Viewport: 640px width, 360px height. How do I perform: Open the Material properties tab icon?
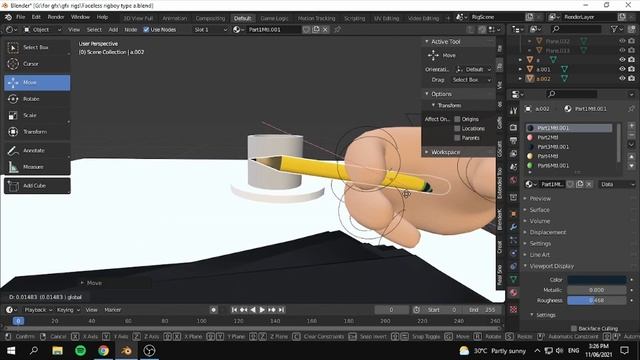513,293
